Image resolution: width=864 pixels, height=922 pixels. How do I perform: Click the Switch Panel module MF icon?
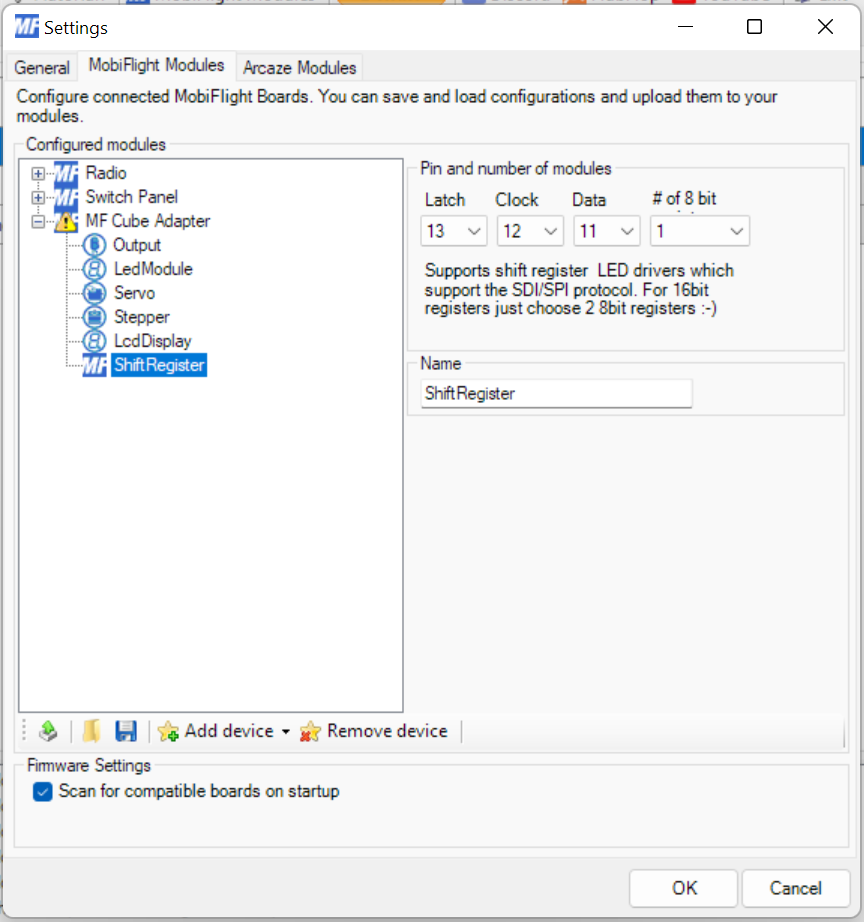click(66, 197)
